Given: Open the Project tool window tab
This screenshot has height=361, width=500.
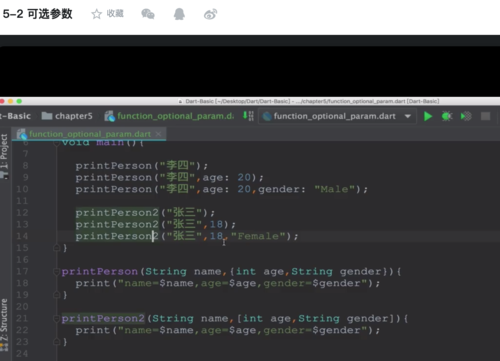Looking at the screenshot, I should click(4, 156).
